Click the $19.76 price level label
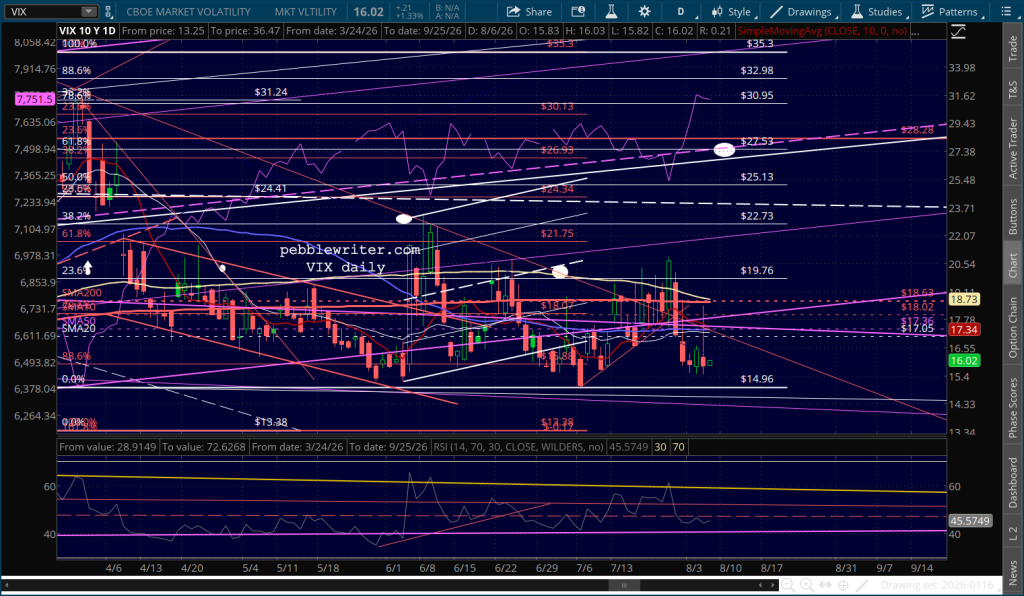 click(x=757, y=270)
